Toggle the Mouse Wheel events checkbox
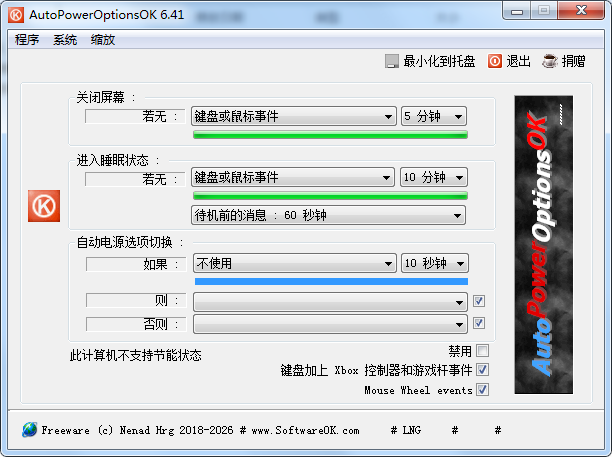612x457 pixels. point(483,390)
